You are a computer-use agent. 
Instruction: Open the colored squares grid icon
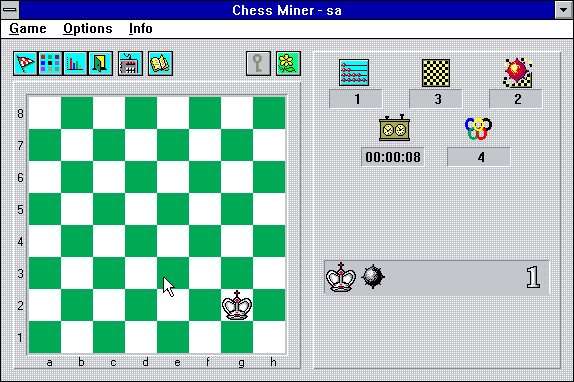[x=50, y=64]
